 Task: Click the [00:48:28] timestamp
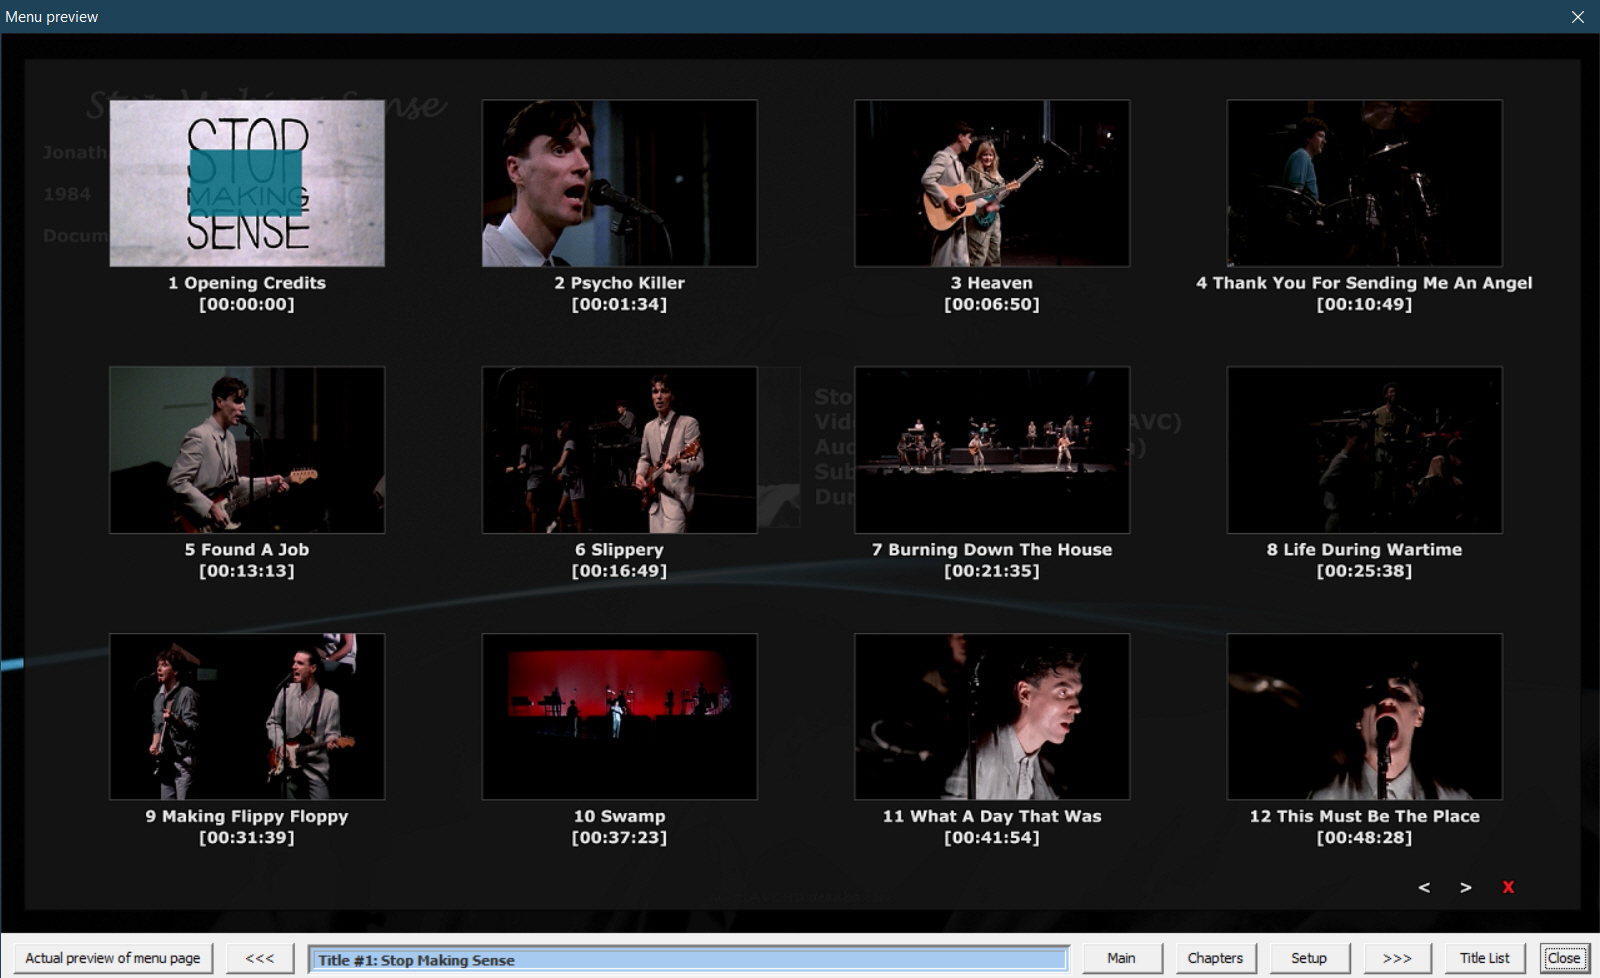pyautogui.click(x=1364, y=837)
